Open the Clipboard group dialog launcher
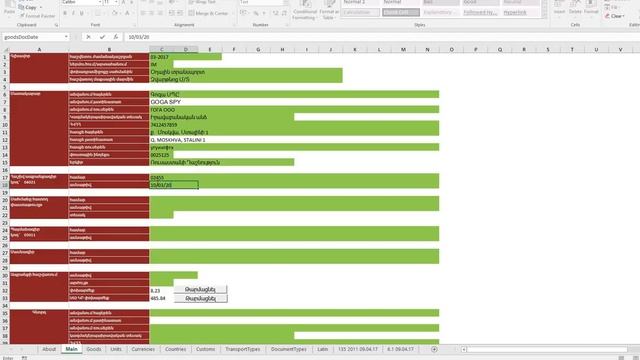Image resolution: width=640 pixels, height=360 pixels. 56,25
